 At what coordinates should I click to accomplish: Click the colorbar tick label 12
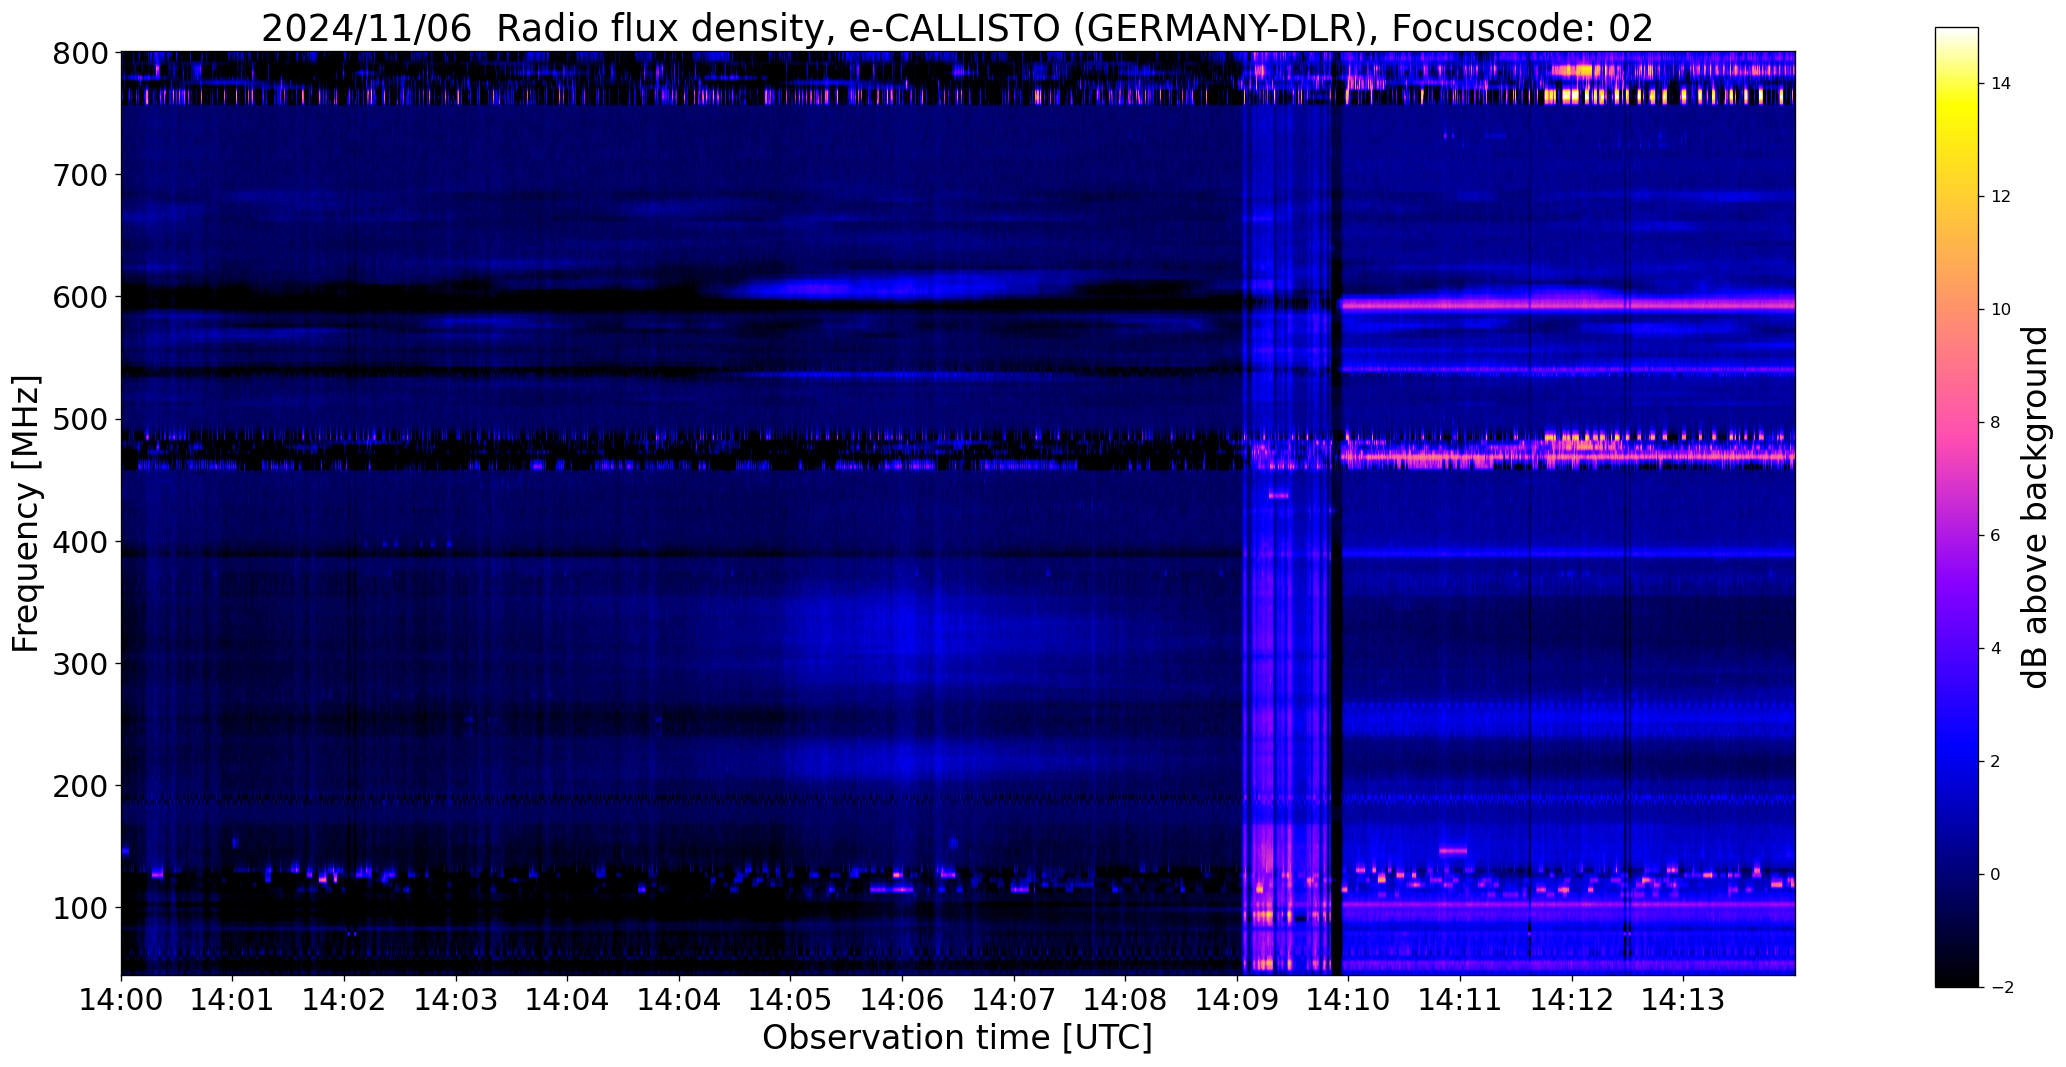2001,197
